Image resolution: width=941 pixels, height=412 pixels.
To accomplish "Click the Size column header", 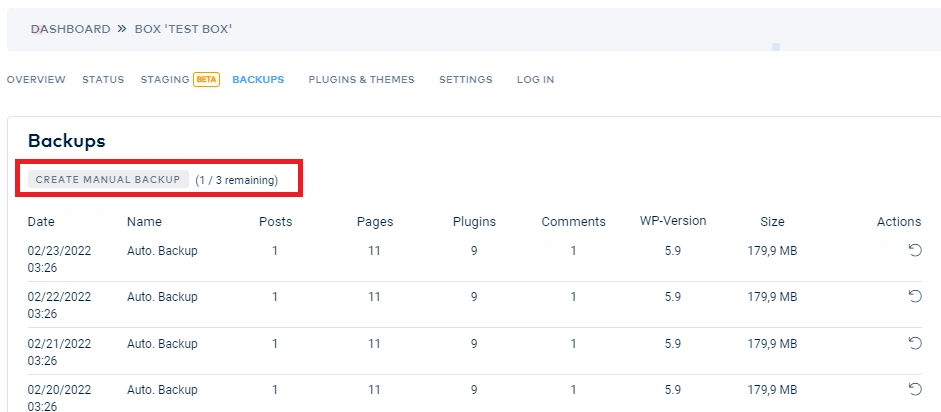I will [771, 222].
